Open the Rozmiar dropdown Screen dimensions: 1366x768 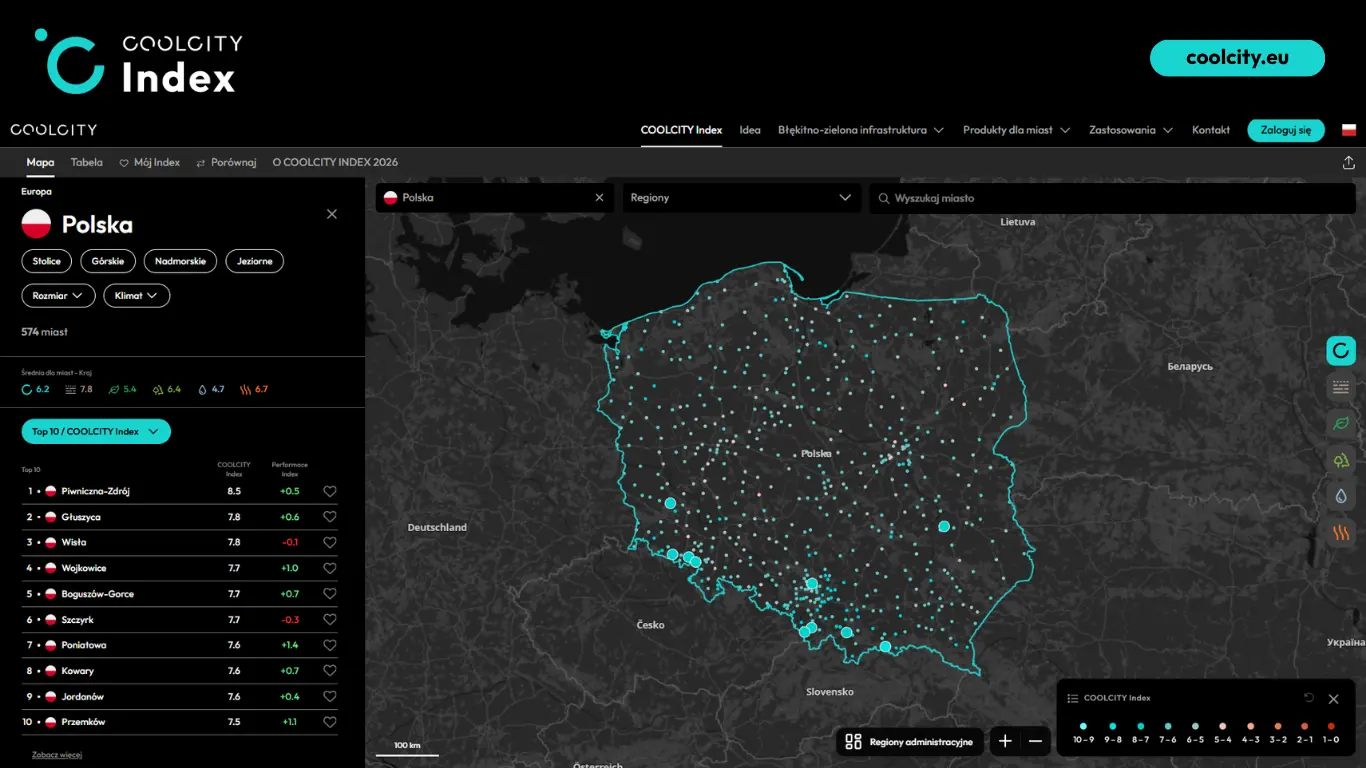(x=58, y=296)
